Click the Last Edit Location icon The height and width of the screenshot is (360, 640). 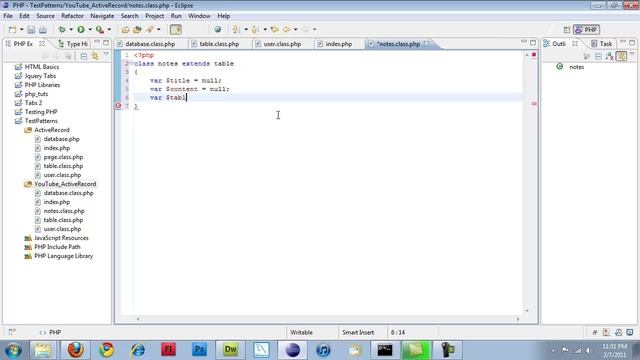pyautogui.click(x=275, y=29)
